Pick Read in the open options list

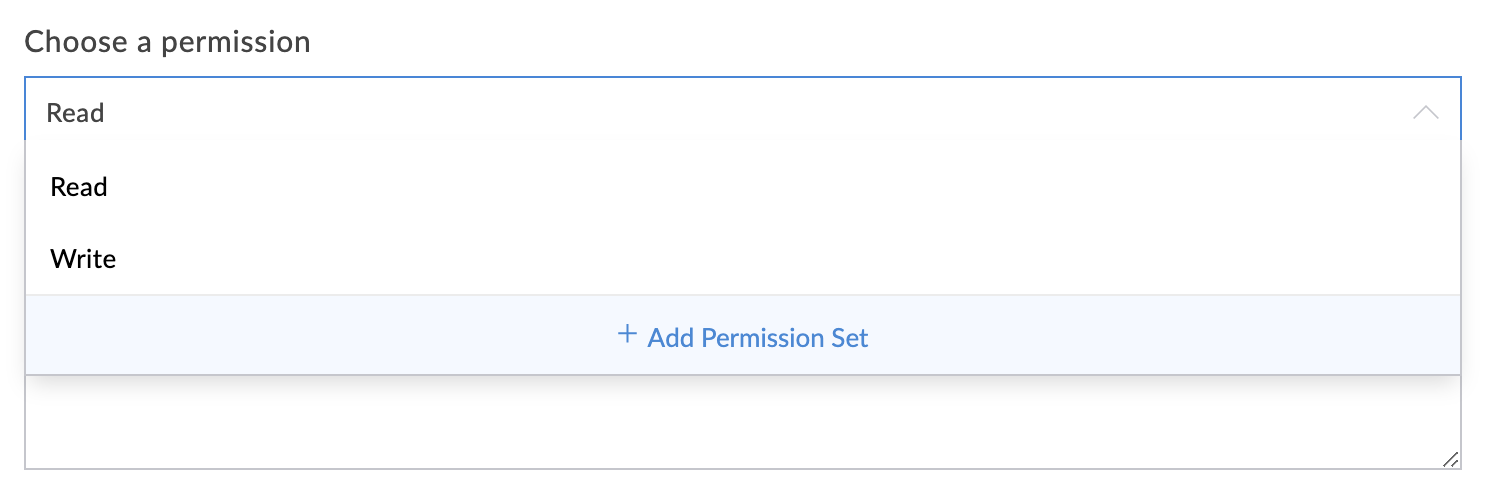(79, 187)
